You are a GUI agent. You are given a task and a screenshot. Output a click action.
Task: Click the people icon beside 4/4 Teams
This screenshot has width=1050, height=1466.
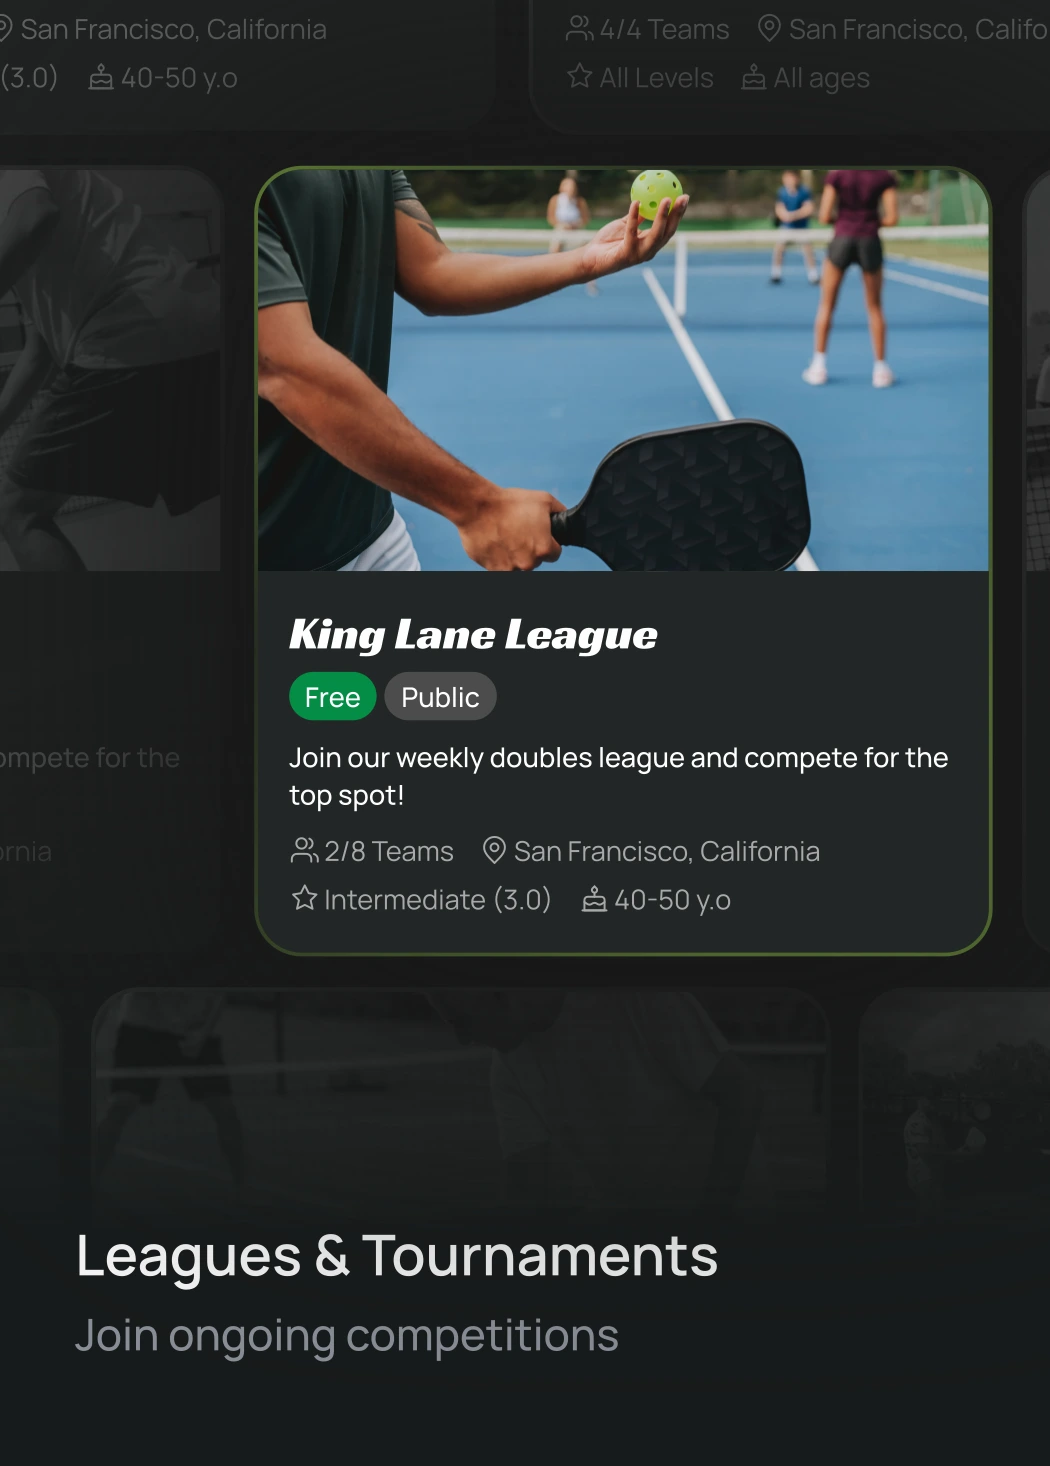pyautogui.click(x=579, y=28)
